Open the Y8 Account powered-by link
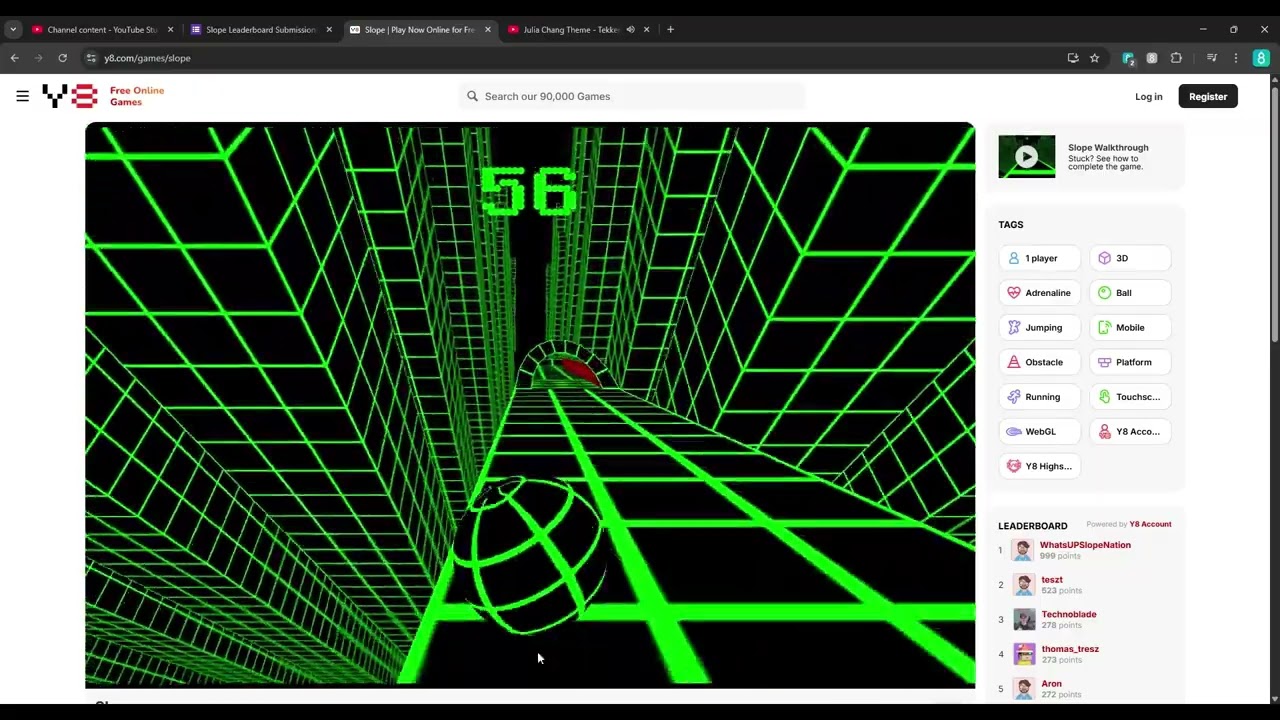This screenshot has width=1280, height=720. coord(1150,524)
